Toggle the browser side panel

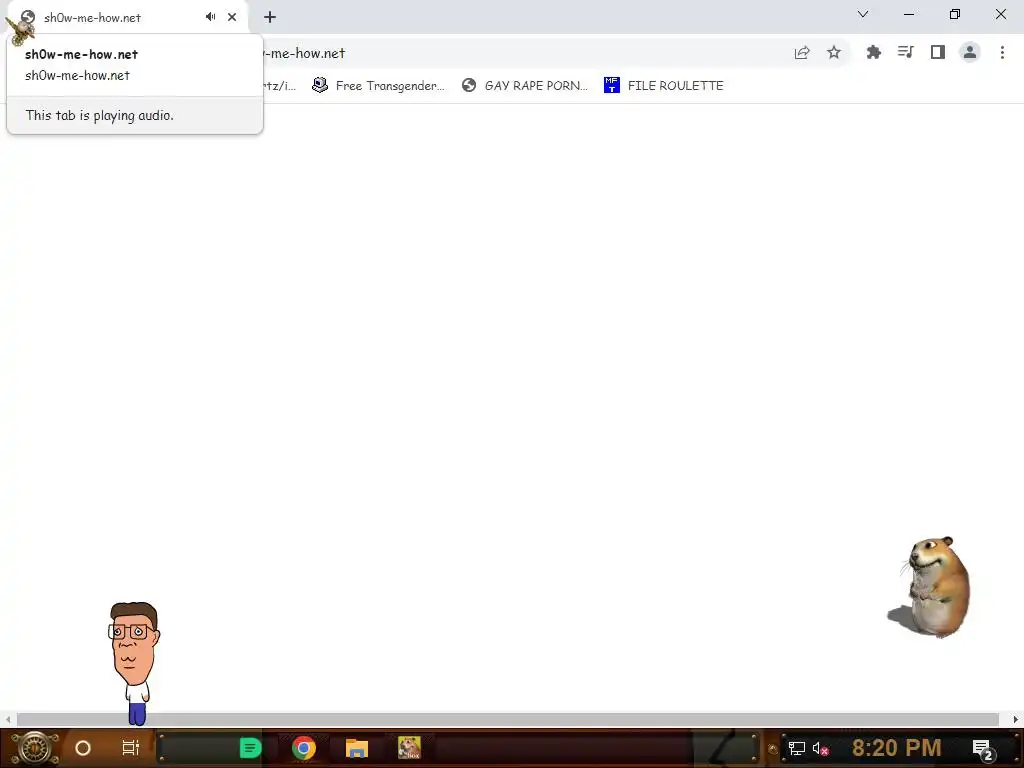(938, 52)
